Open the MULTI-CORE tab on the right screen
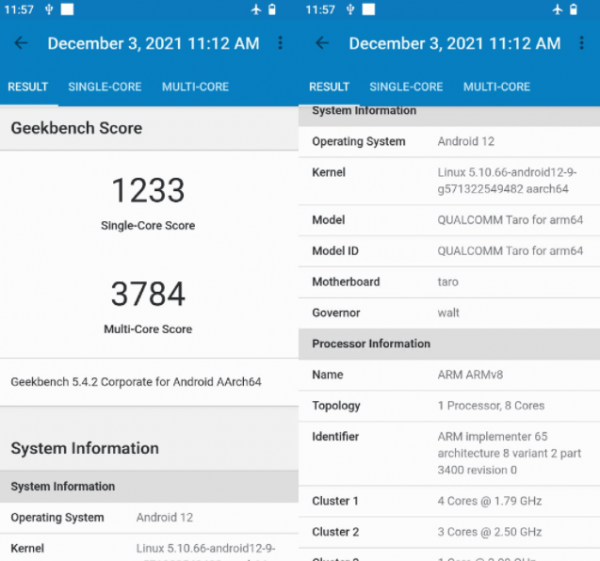Screen dimensions: 600x561 (496, 87)
